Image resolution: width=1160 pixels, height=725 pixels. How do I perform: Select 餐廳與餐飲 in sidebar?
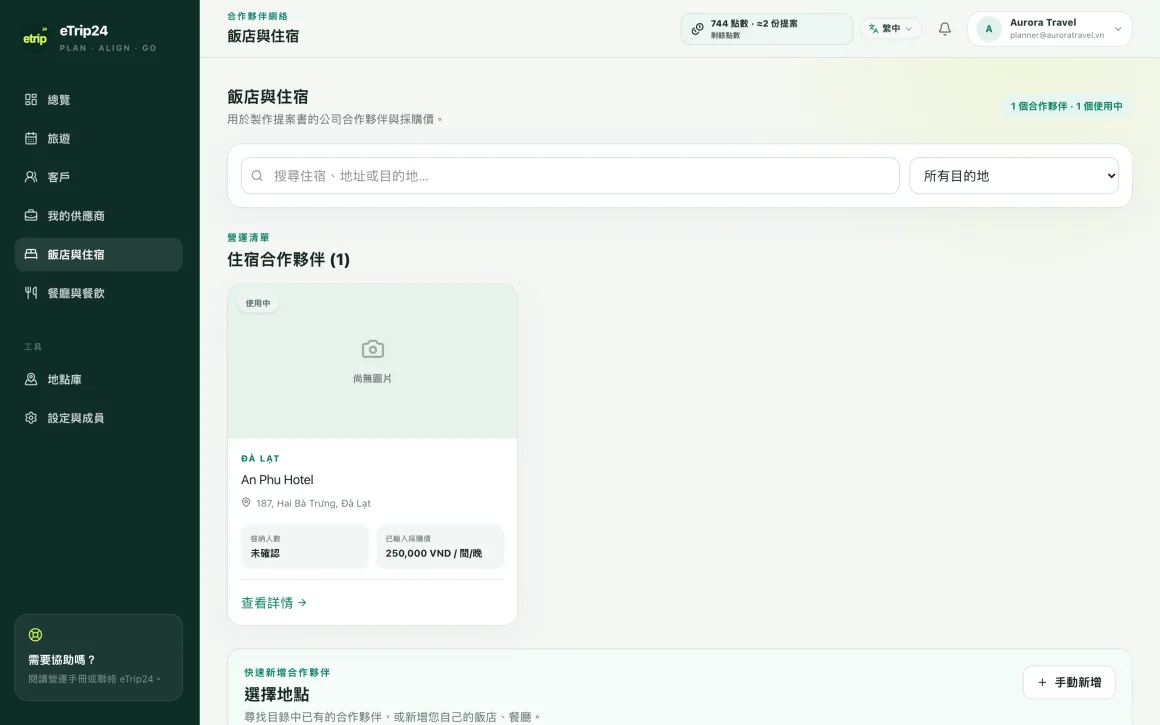(98, 293)
